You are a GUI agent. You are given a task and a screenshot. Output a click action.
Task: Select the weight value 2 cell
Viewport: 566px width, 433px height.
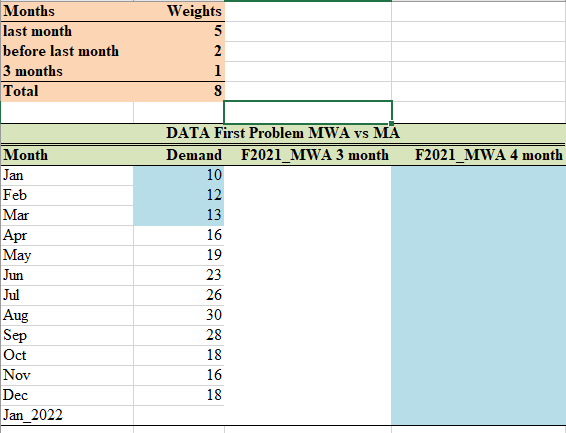[x=179, y=51]
